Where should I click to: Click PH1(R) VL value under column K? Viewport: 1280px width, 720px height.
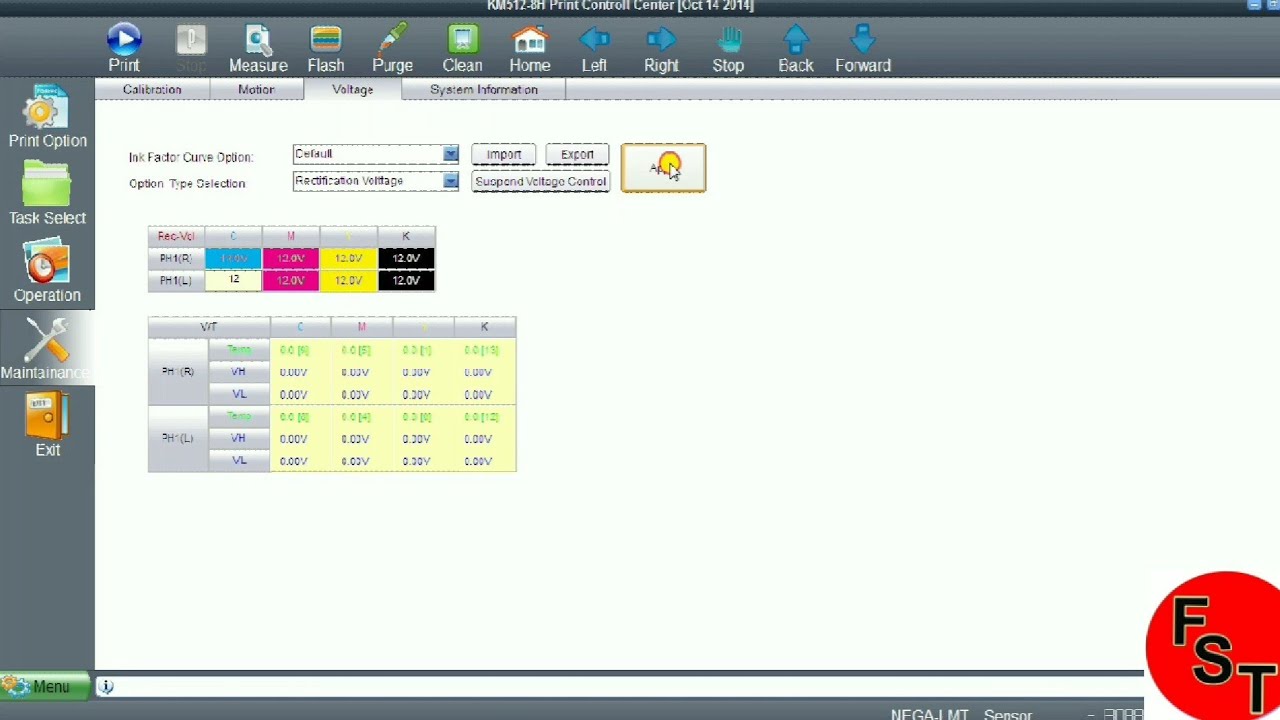(x=478, y=395)
